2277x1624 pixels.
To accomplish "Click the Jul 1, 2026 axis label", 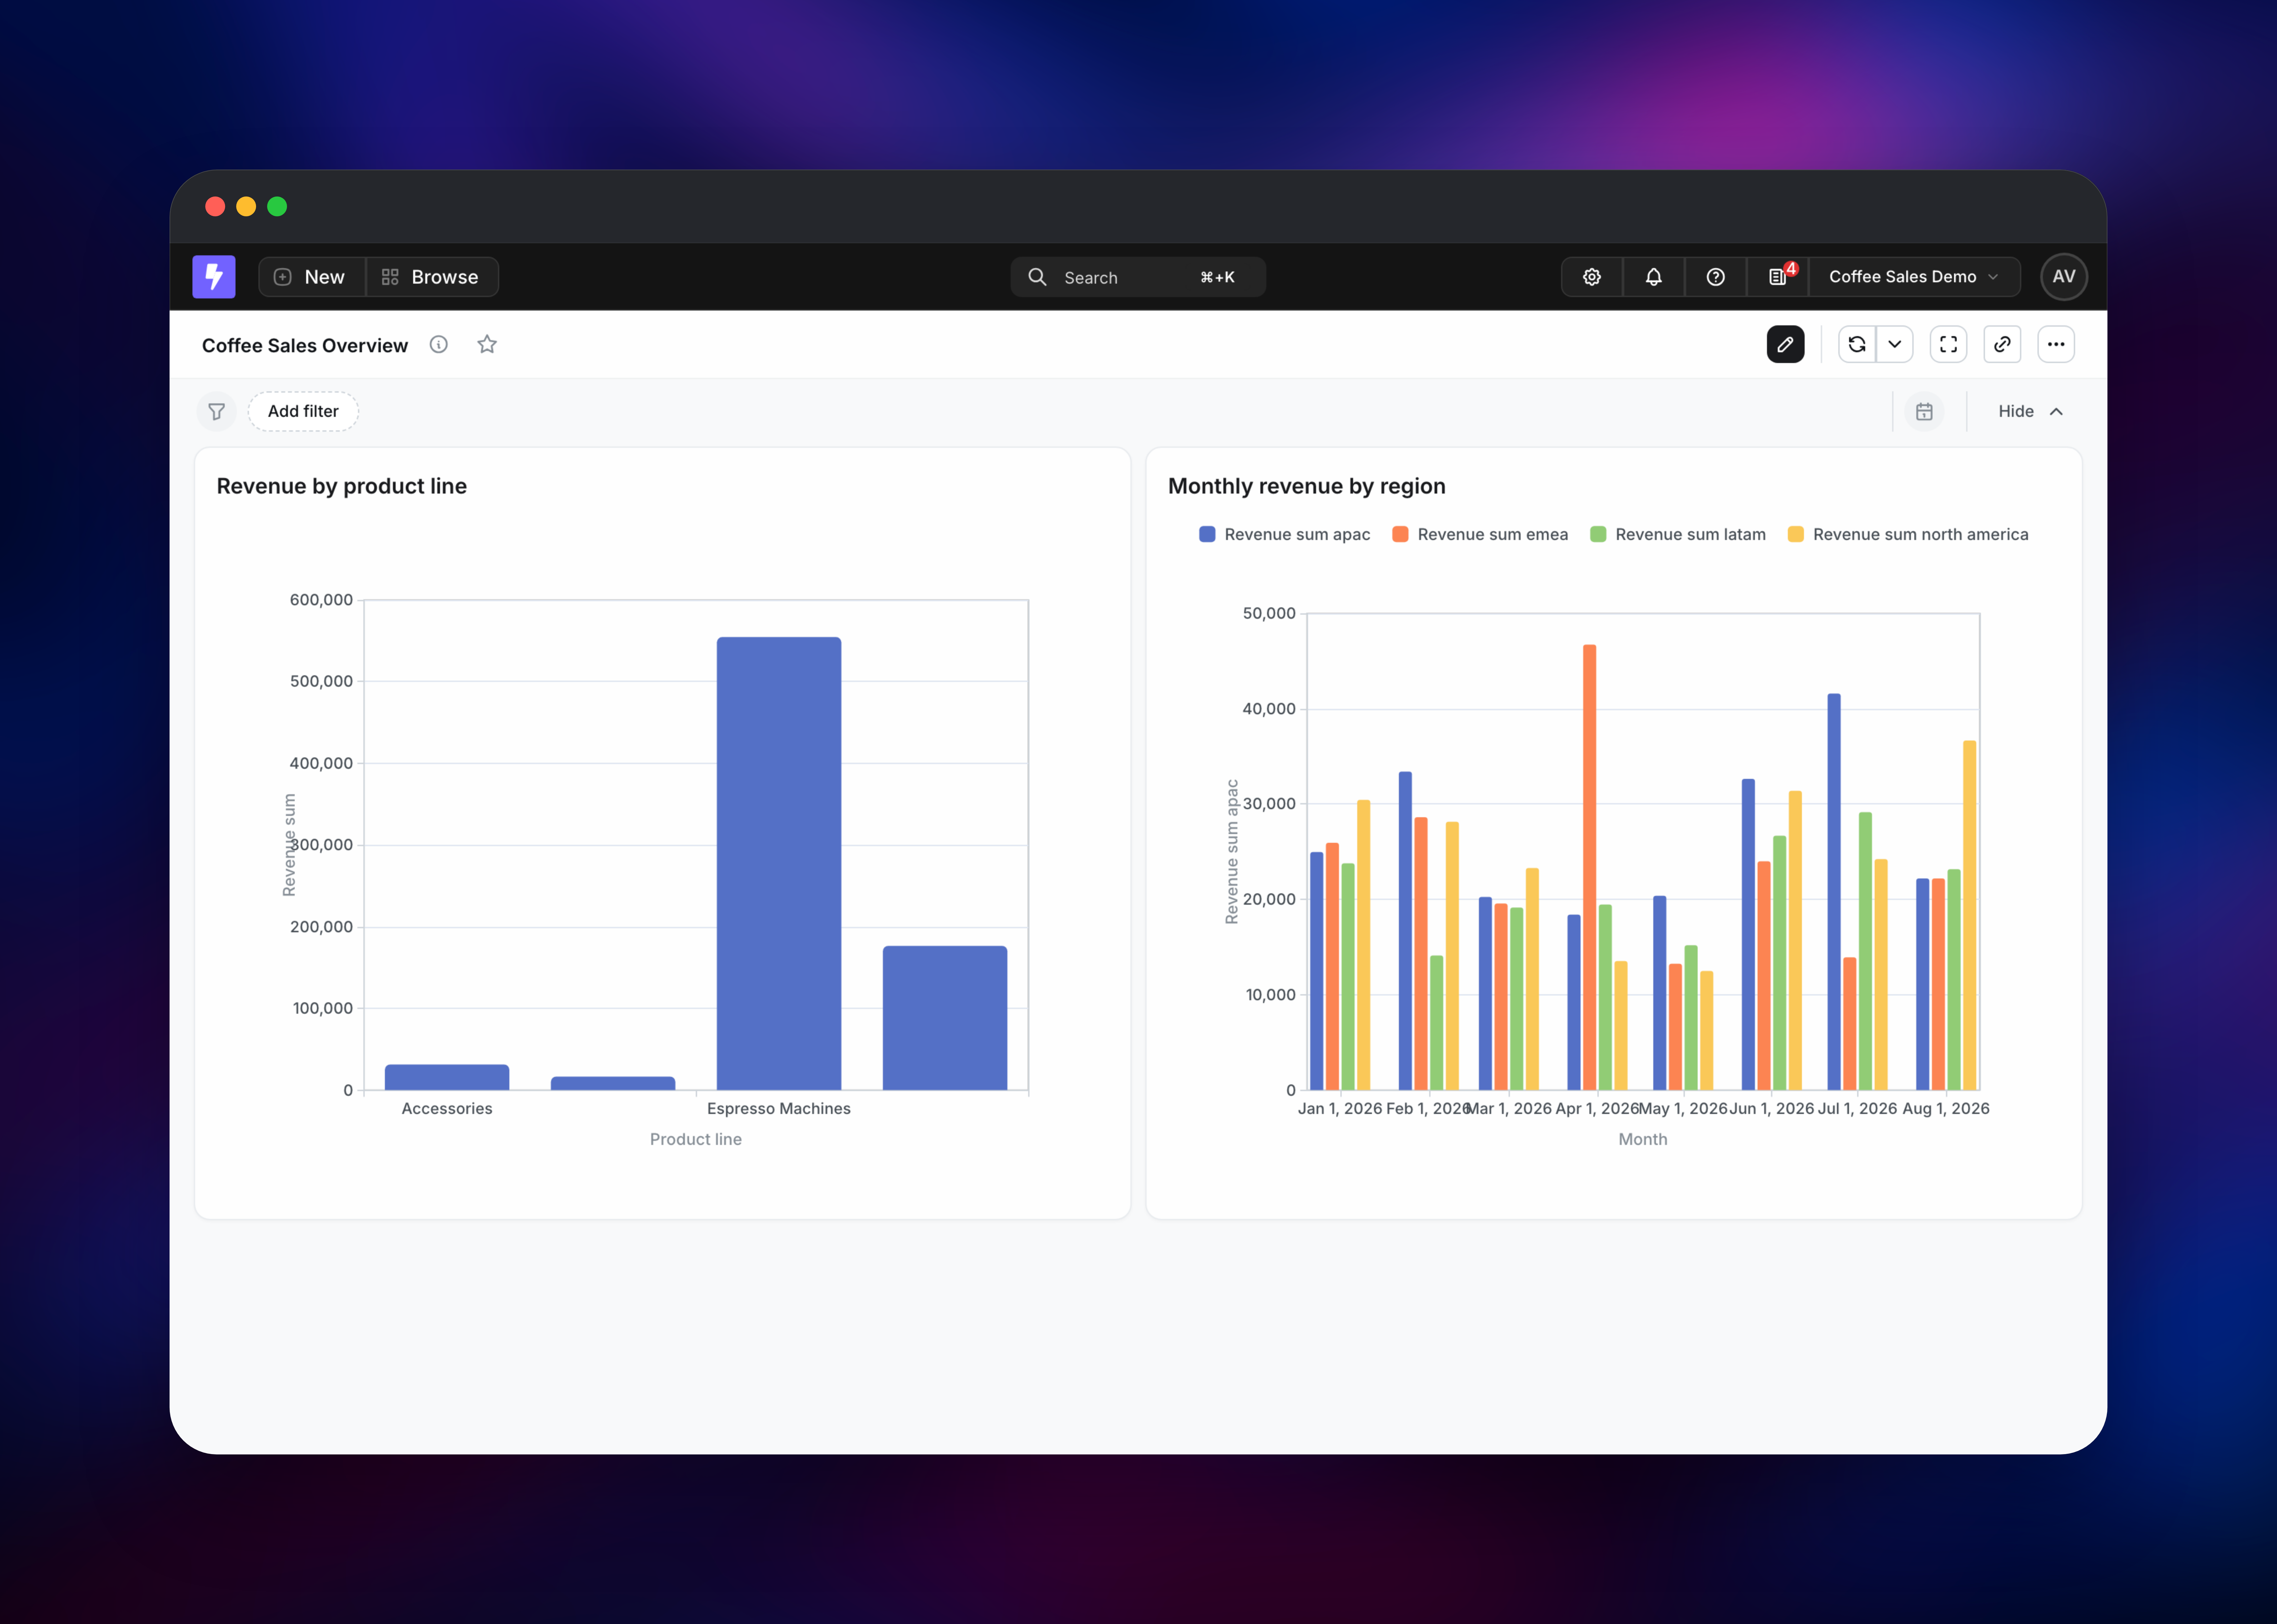I will 1857,1109.
